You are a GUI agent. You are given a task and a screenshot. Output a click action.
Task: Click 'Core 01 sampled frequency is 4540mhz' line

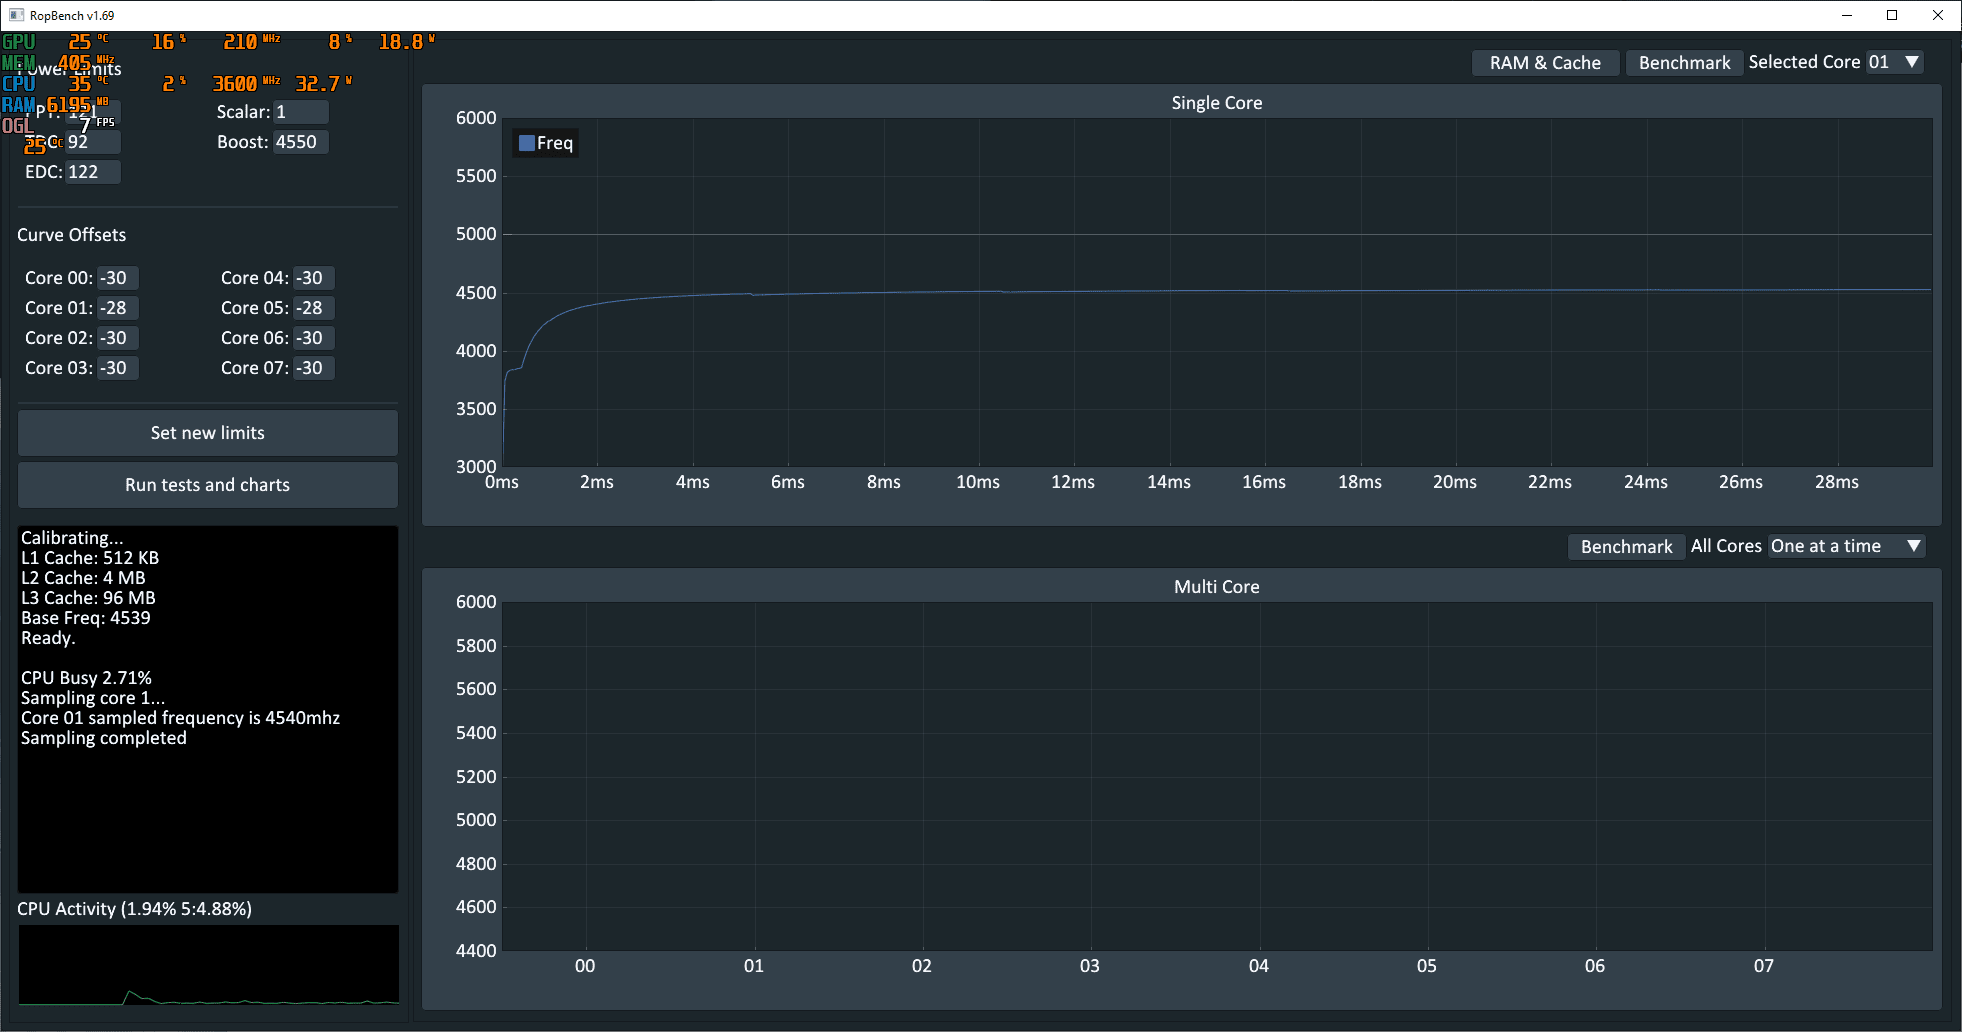(181, 718)
